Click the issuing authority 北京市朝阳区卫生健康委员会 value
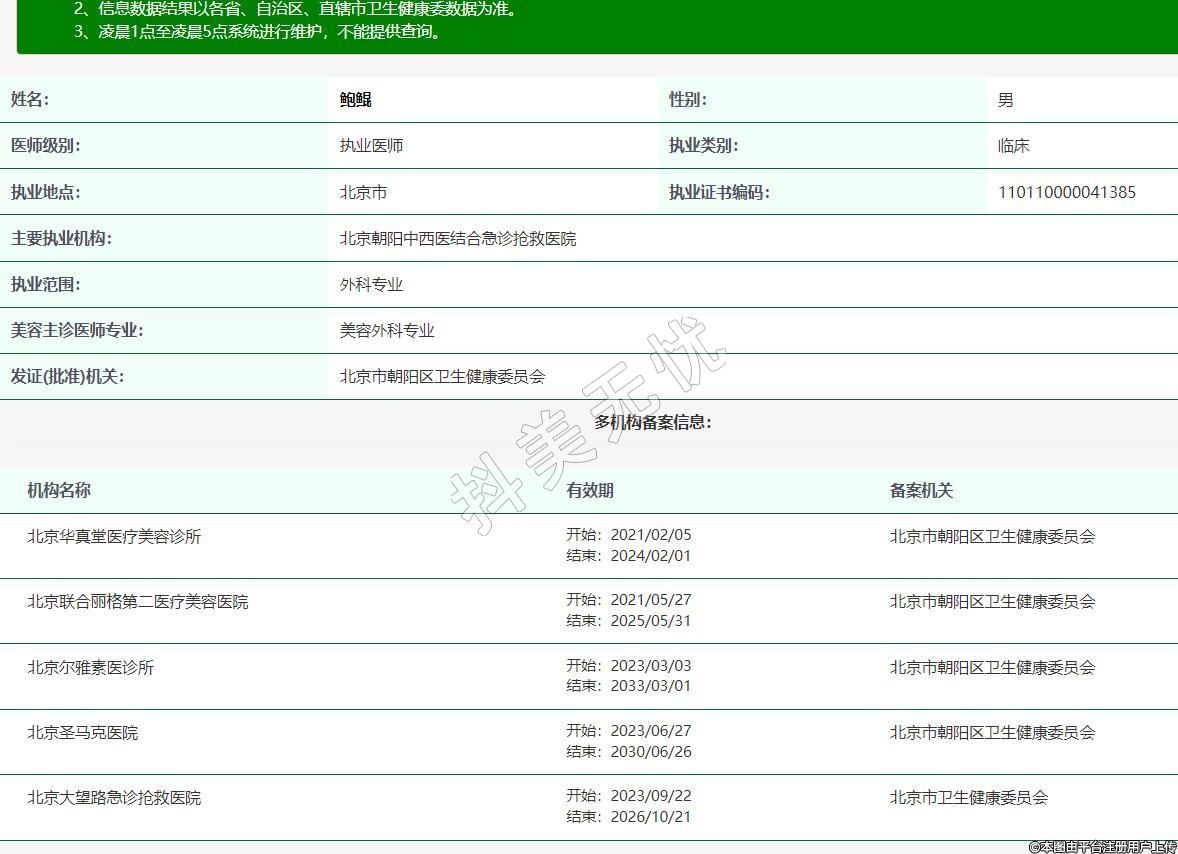Screen dimensions: 1178x854 click(x=442, y=377)
